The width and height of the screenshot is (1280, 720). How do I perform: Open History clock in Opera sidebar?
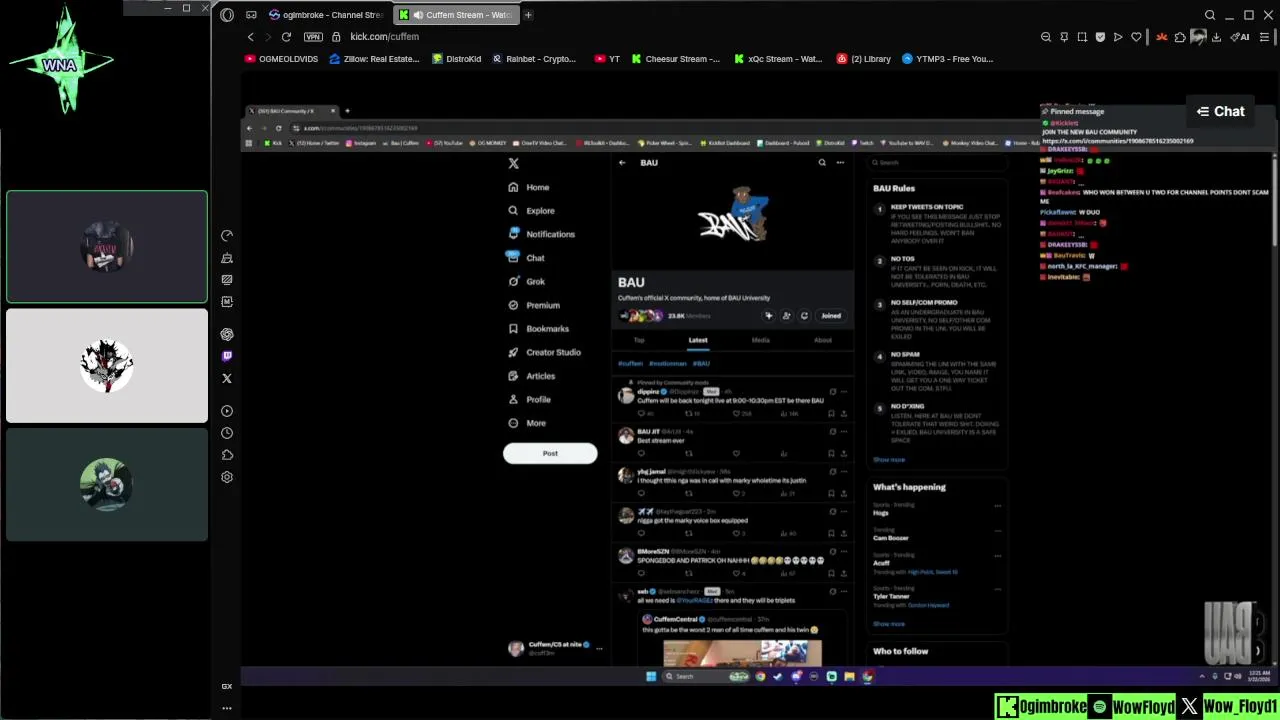[227, 433]
